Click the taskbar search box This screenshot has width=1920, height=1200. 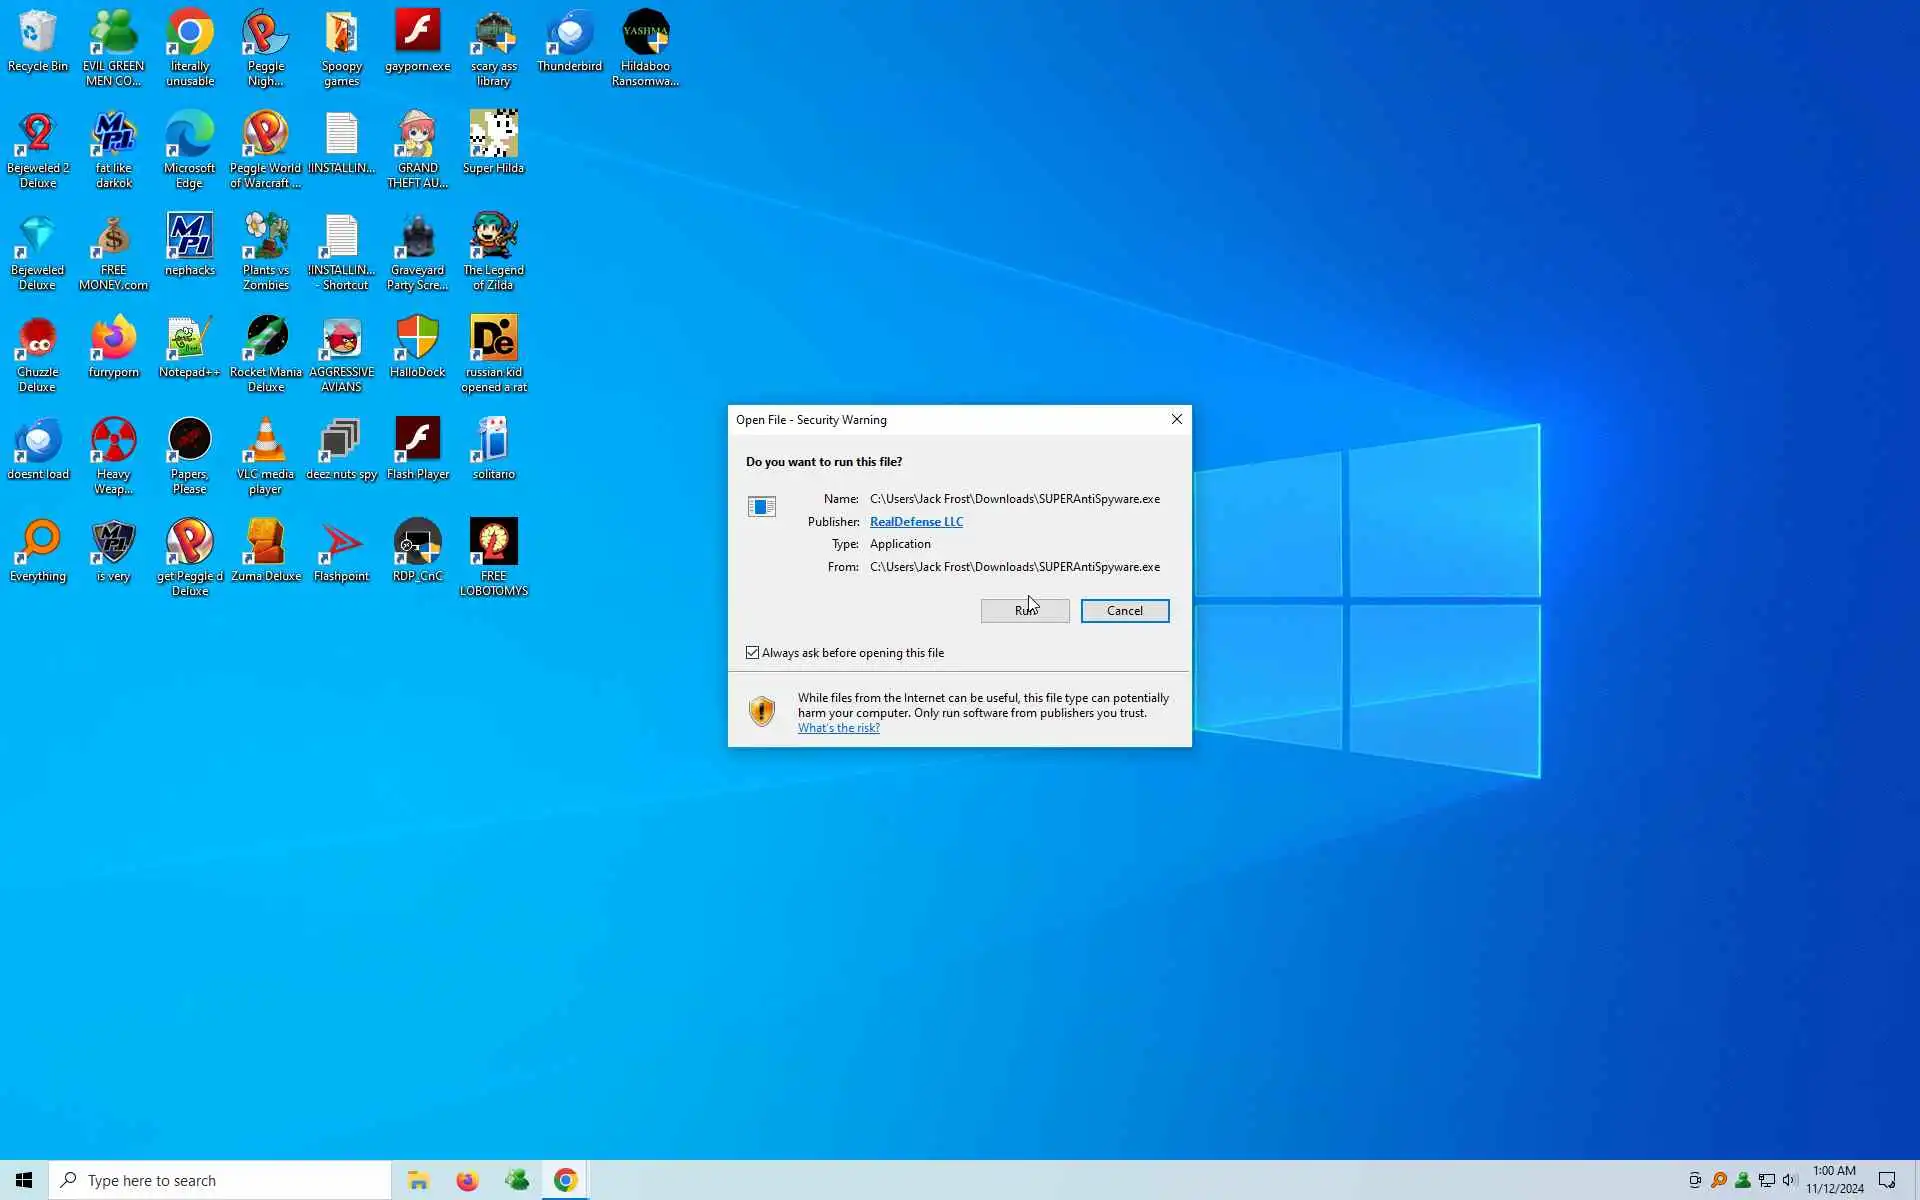coord(220,1180)
